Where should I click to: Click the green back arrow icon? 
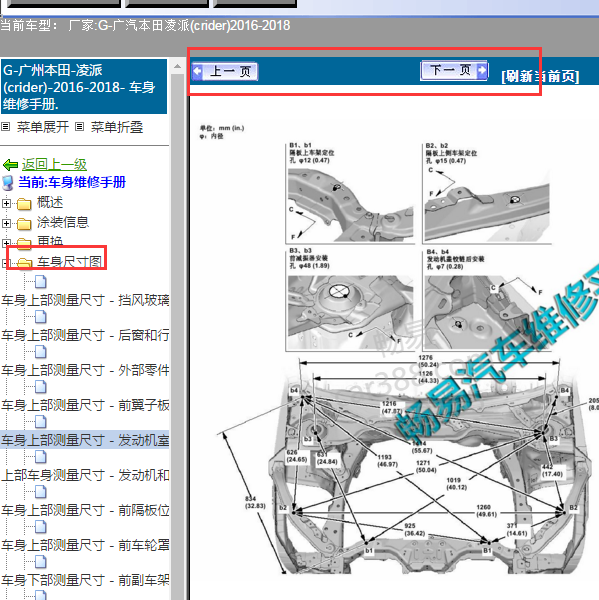pyautogui.click(x=10, y=165)
